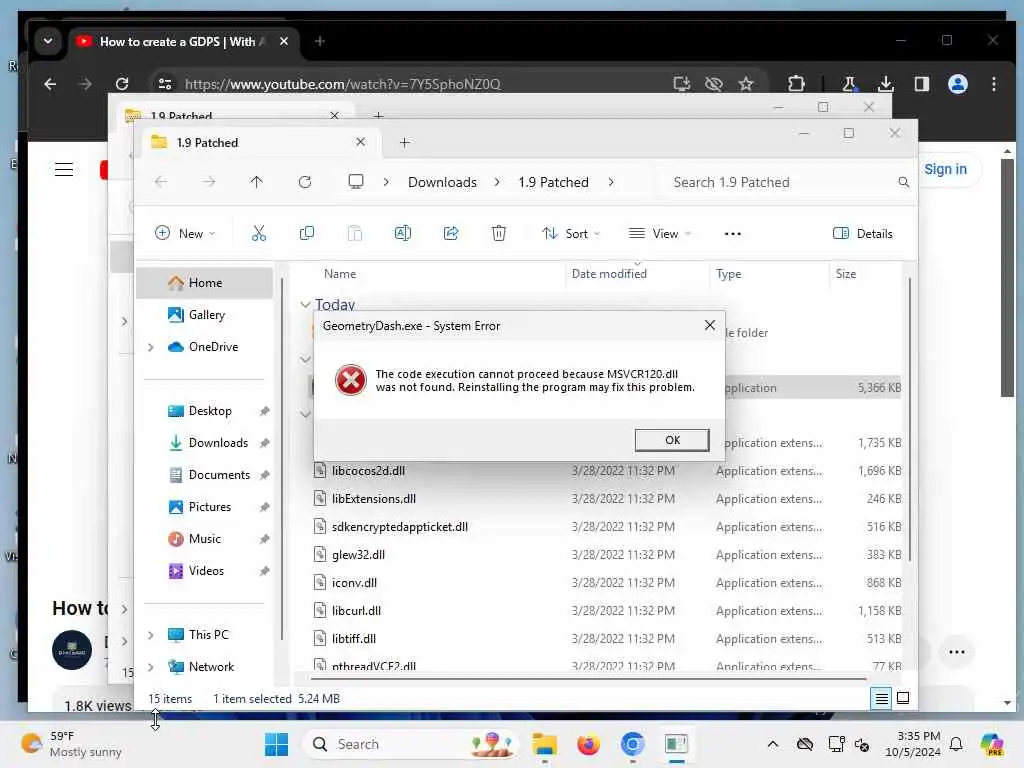The image size is (1024, 768).
Task: Open the browser Extensions puzzle icon
Action: pyautogui.click(x=795, y=84)
